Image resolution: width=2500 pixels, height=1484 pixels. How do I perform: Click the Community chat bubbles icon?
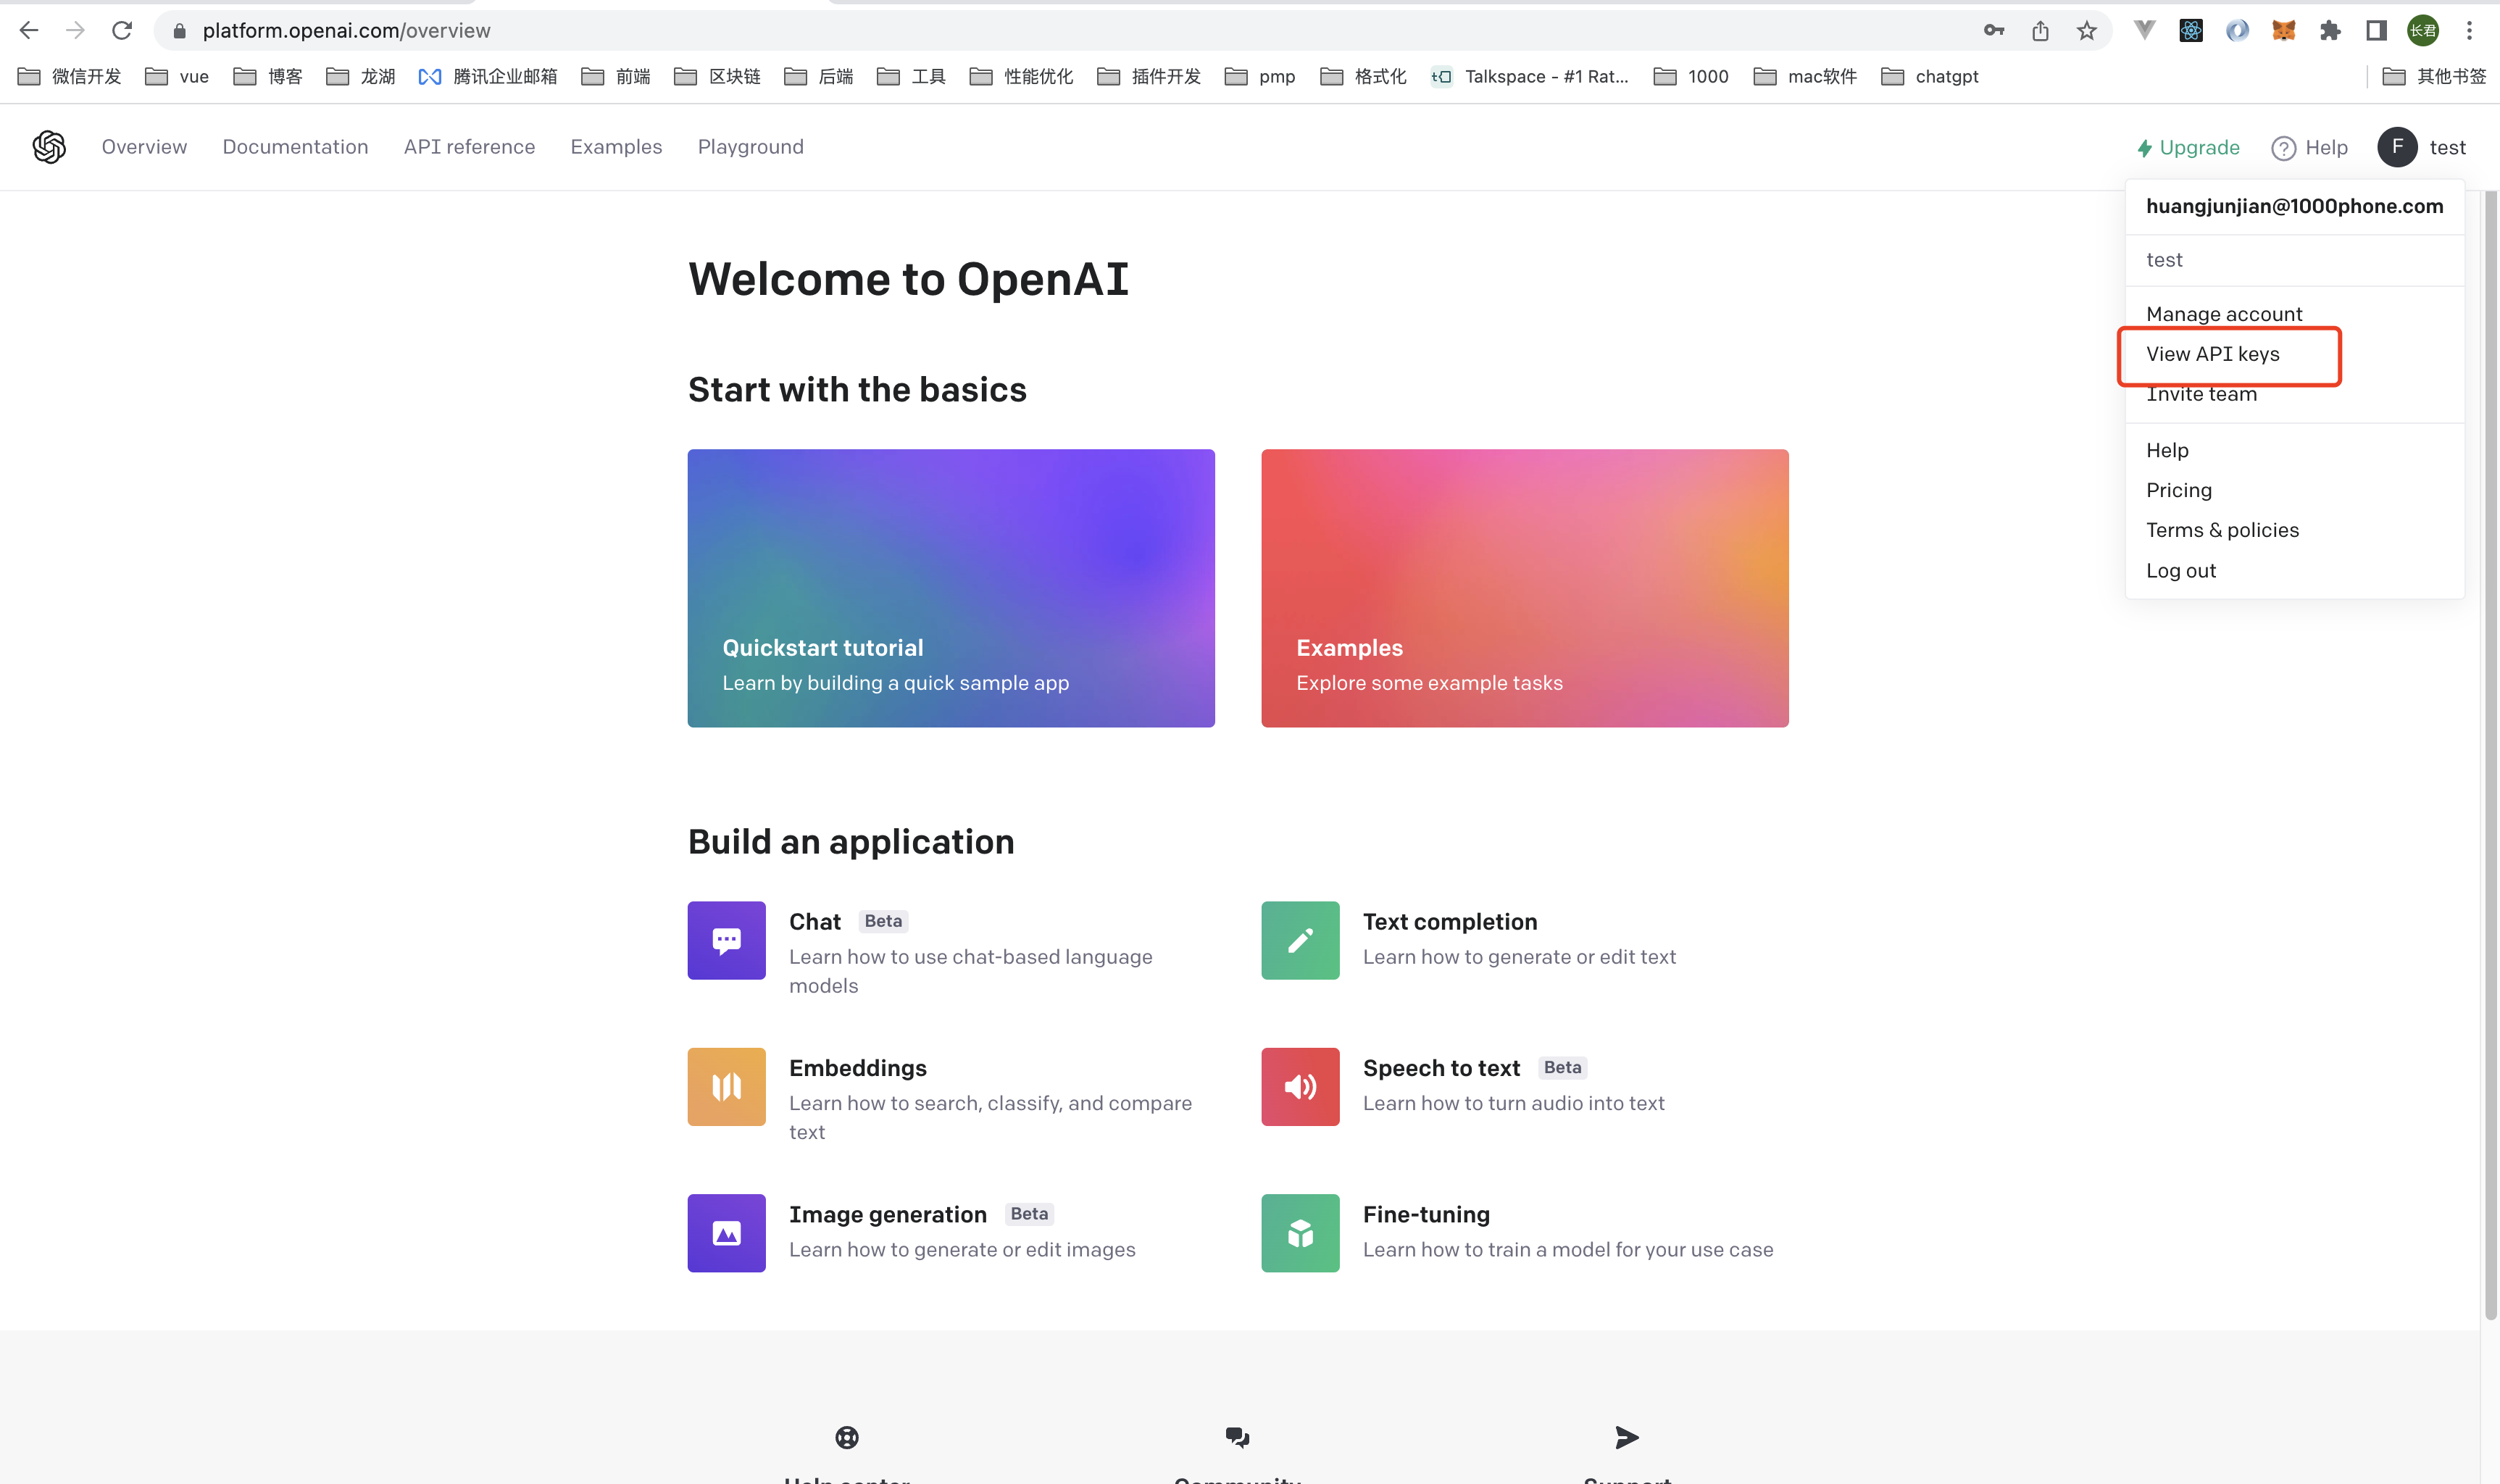pos(1237,1437)
